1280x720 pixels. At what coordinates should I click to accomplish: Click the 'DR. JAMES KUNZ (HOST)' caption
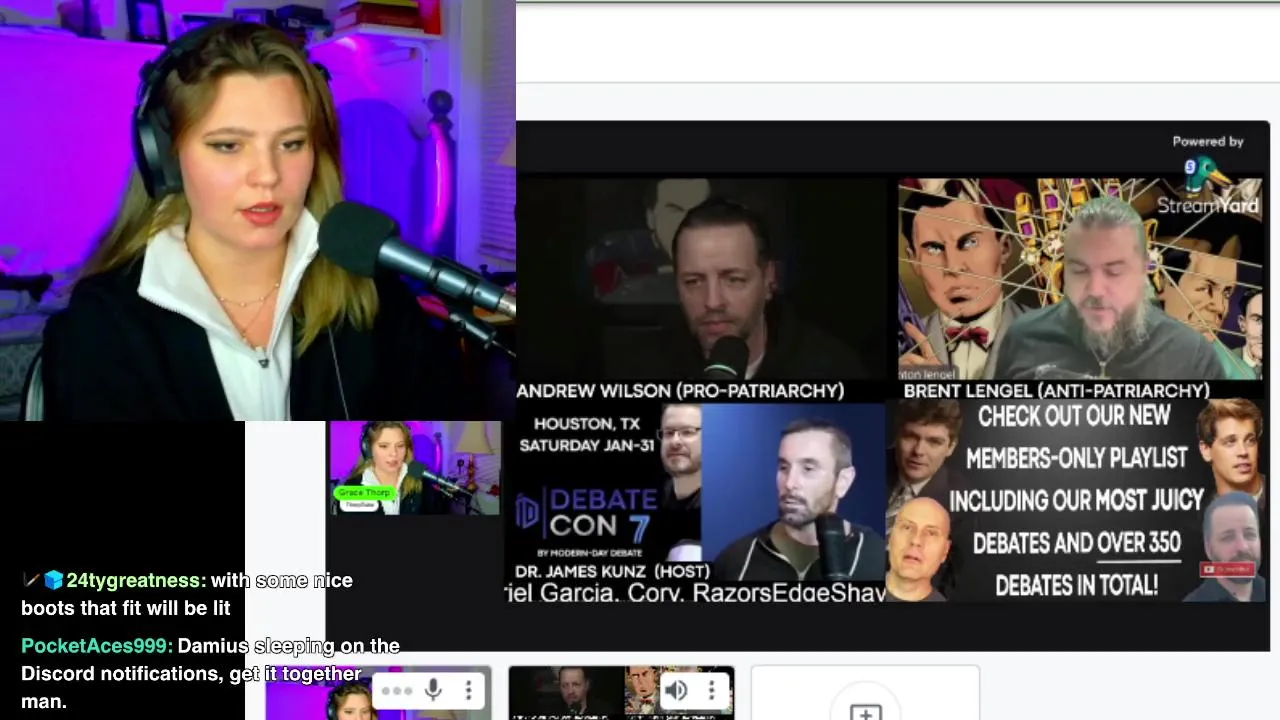coord(612,571)
